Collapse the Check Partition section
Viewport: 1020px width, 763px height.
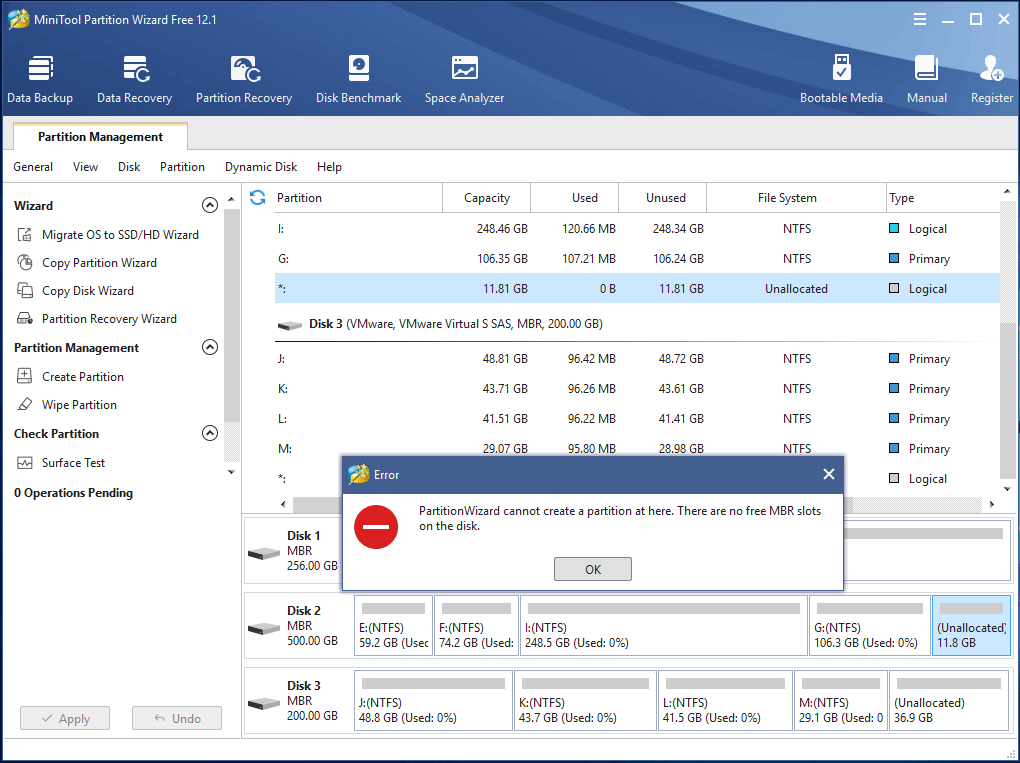tap(210, 433)
